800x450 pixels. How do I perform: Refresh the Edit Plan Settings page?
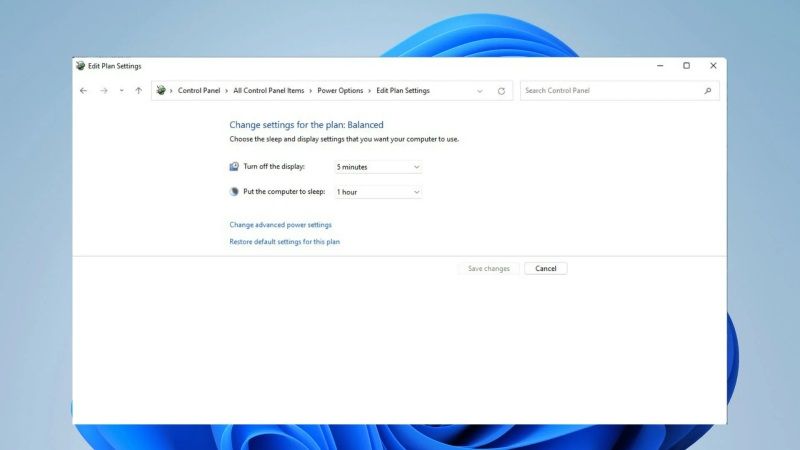[x=501, y=91]
